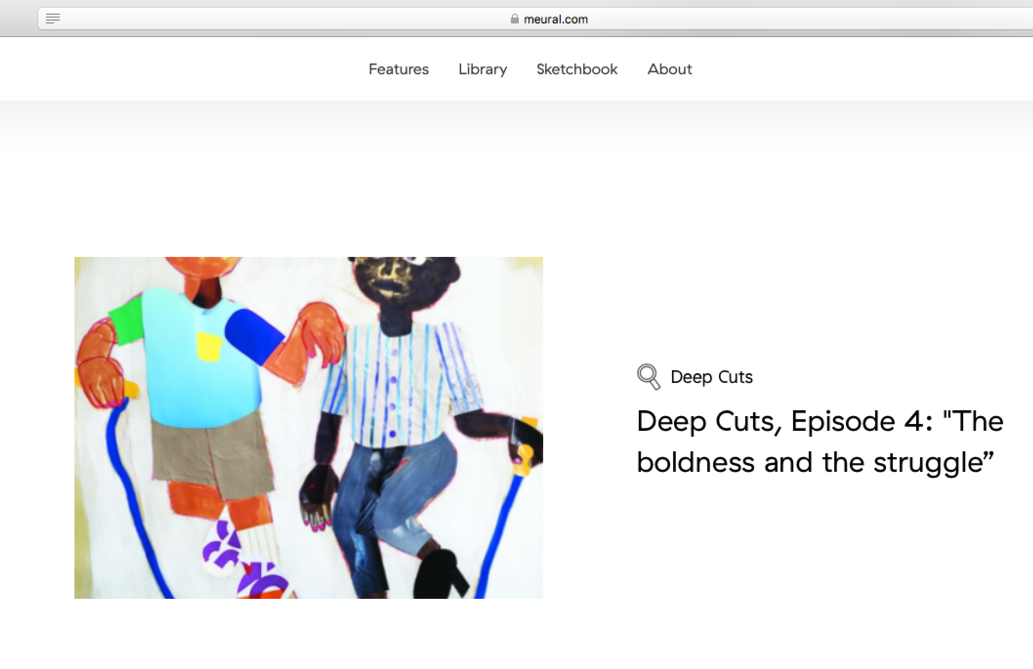Click the magnifying glass Deep Cuts icon
The image size is (1033, 669).
click(x=648, y=376)
